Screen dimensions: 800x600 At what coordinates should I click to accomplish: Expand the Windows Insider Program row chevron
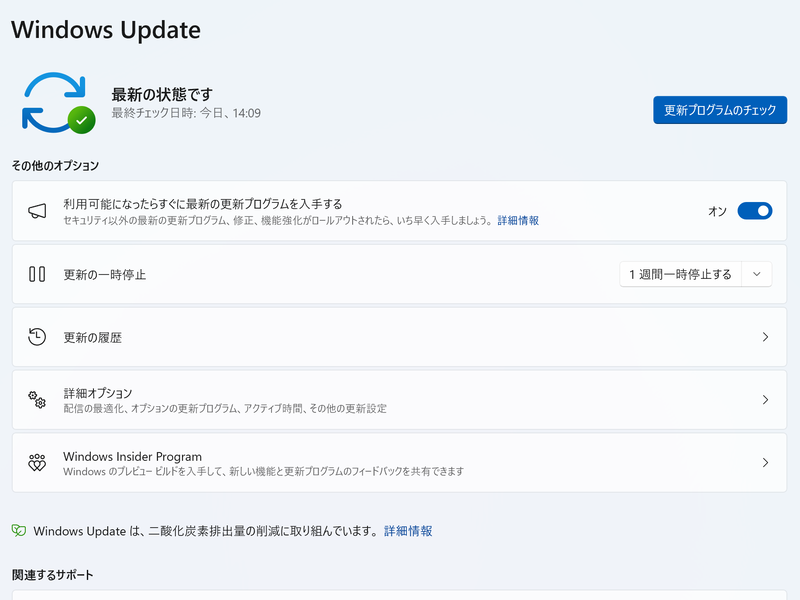click(768, 462)
